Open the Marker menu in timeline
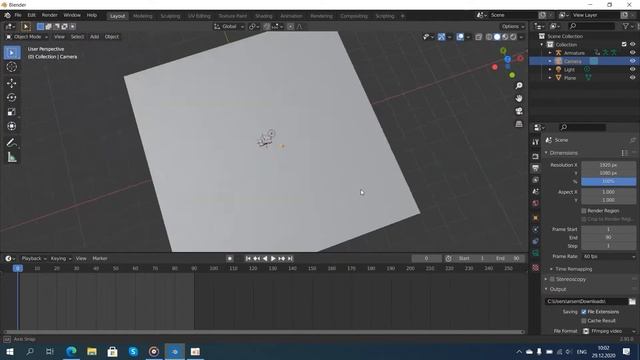 (x=100, y=258)
